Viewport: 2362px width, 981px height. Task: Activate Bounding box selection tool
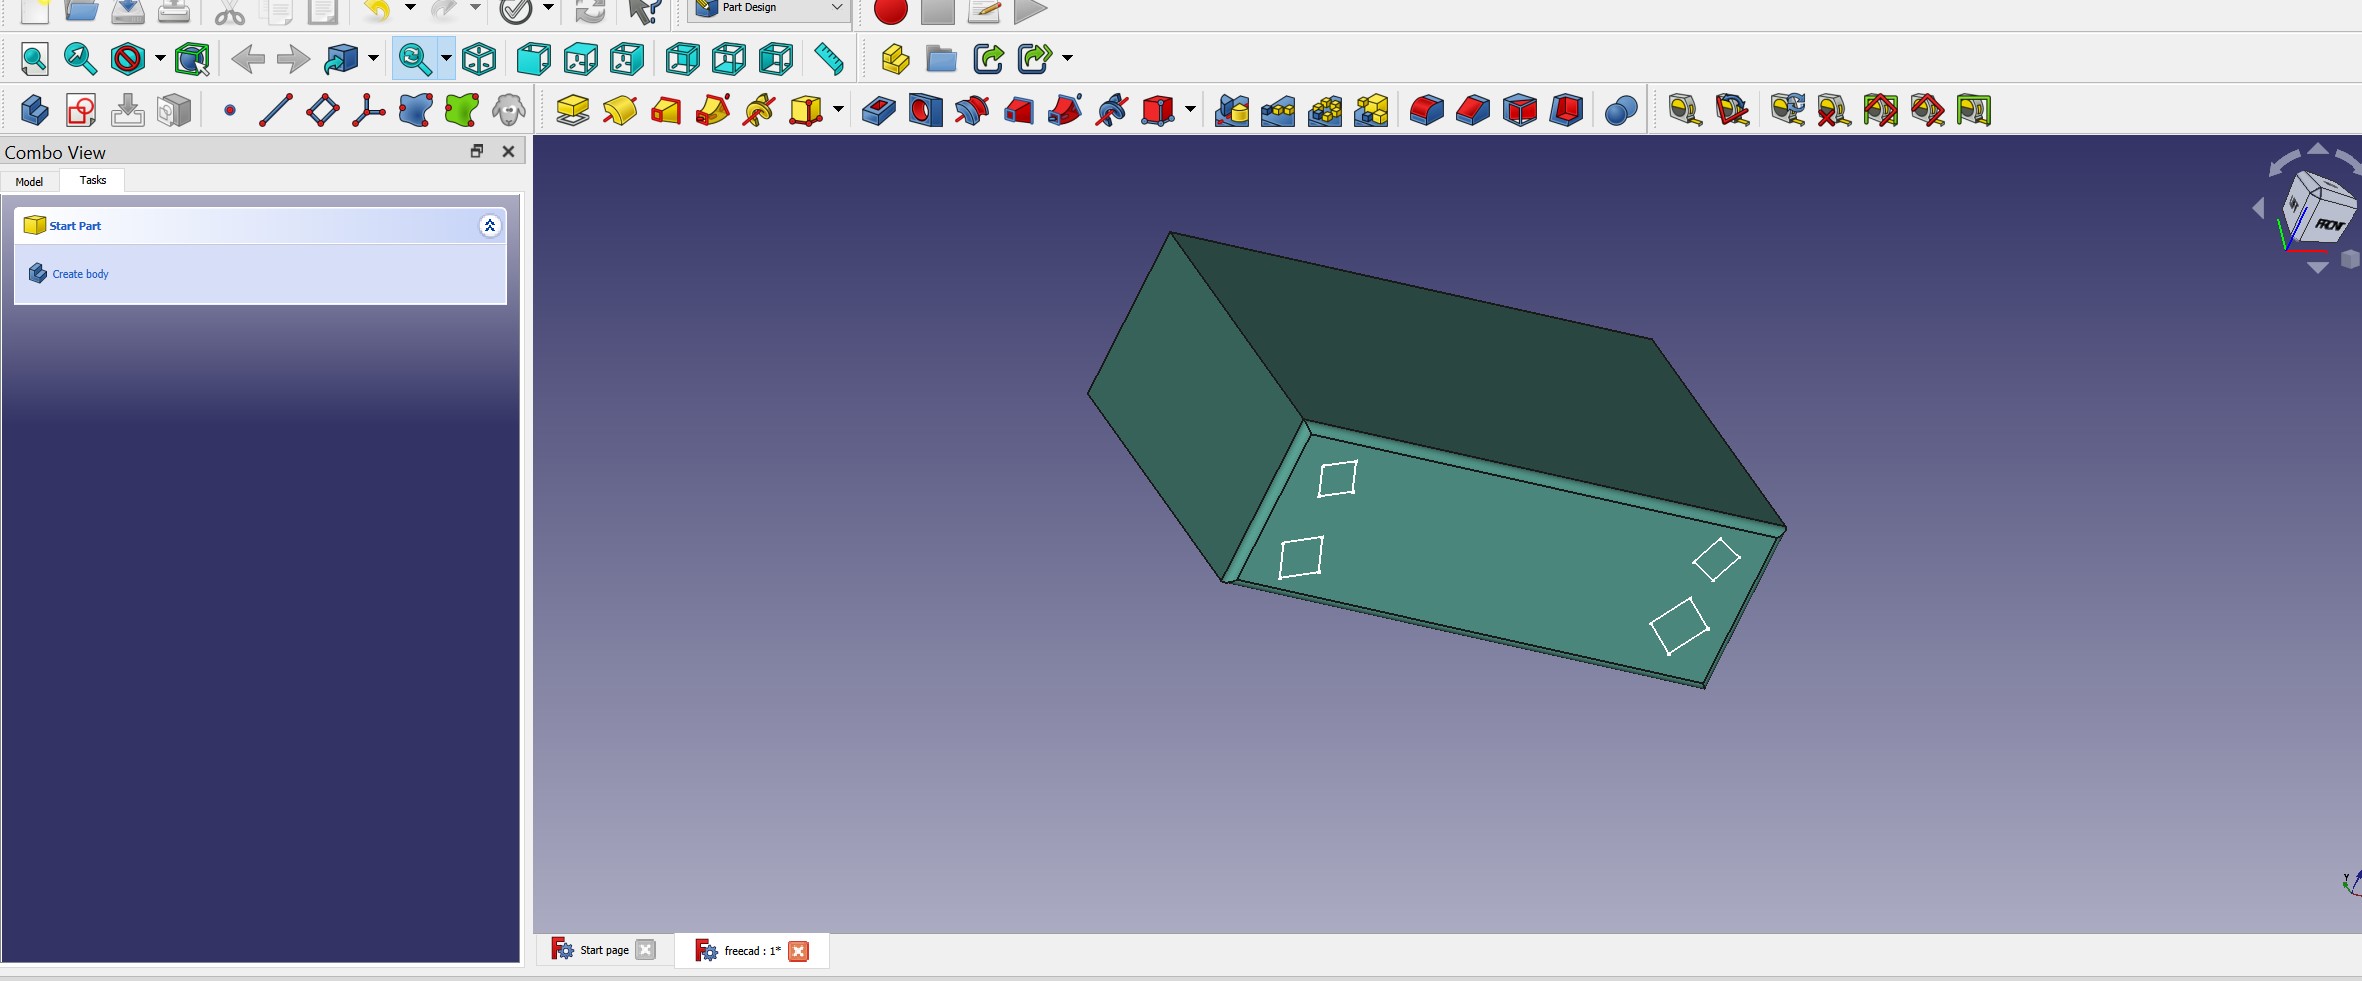coord(192,59)
